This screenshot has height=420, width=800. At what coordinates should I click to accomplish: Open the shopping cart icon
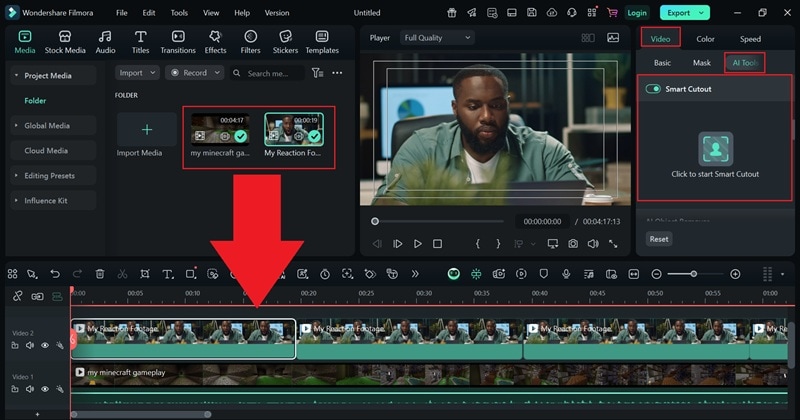pyautogui.click(x=612, y=13)
